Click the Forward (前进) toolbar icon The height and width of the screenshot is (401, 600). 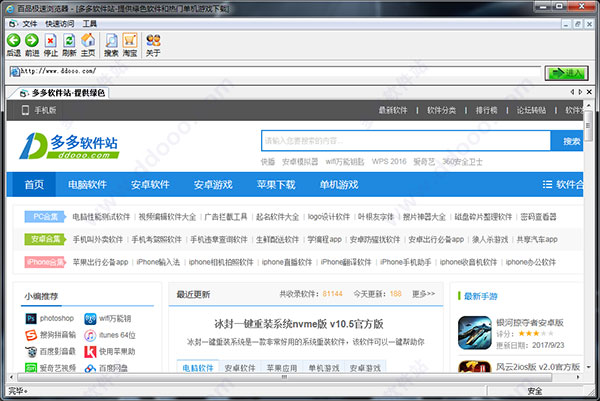[32, 41]
